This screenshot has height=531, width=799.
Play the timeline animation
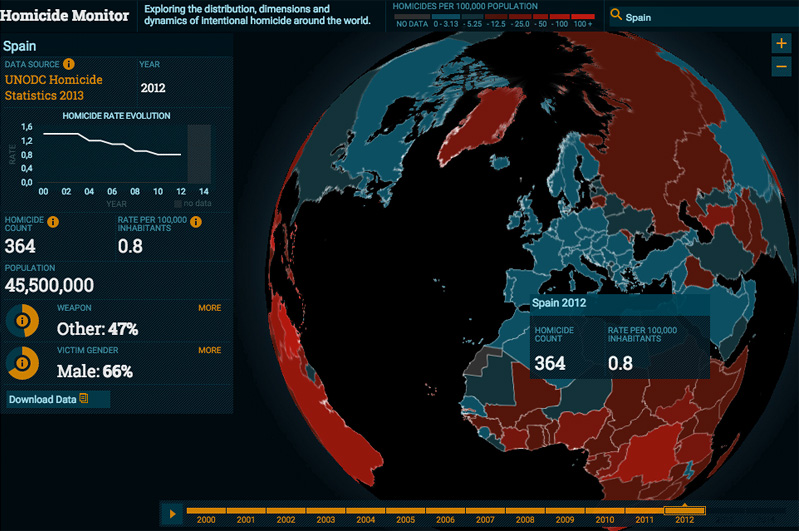click(x=172, y=514)
